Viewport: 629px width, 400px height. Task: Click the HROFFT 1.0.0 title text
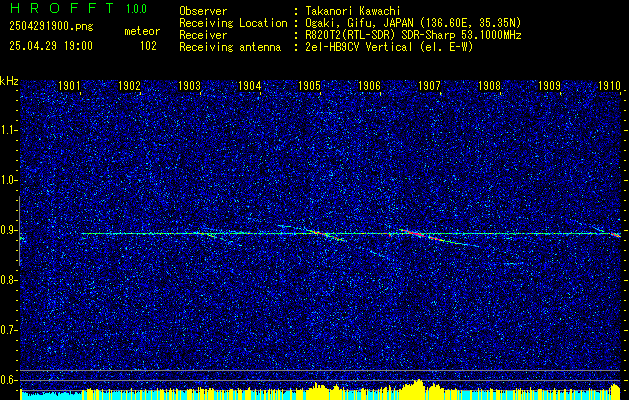pos(78,8)
